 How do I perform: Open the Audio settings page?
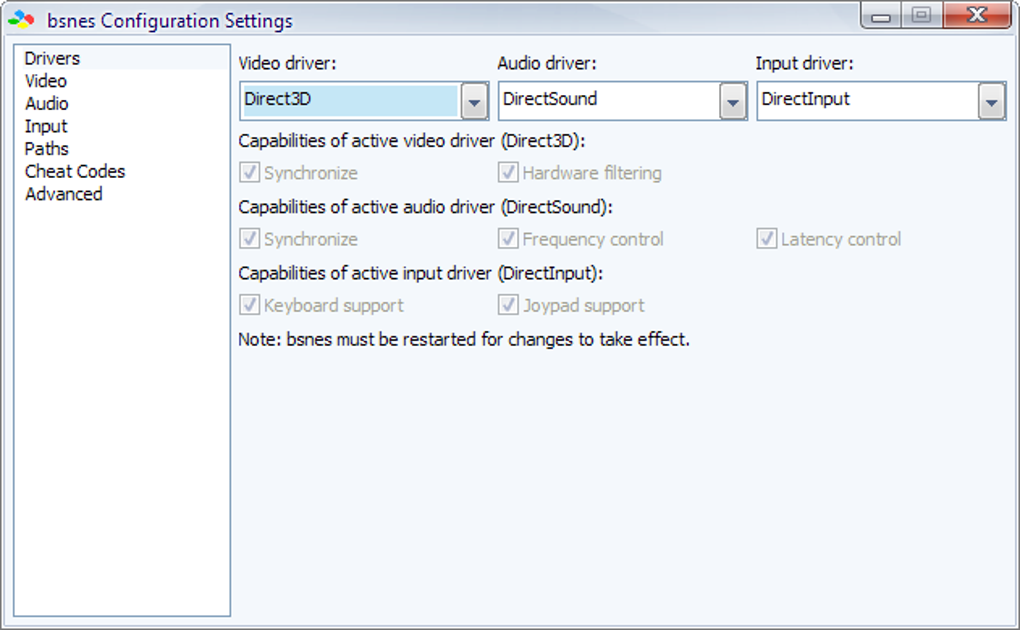pos(122,103)
